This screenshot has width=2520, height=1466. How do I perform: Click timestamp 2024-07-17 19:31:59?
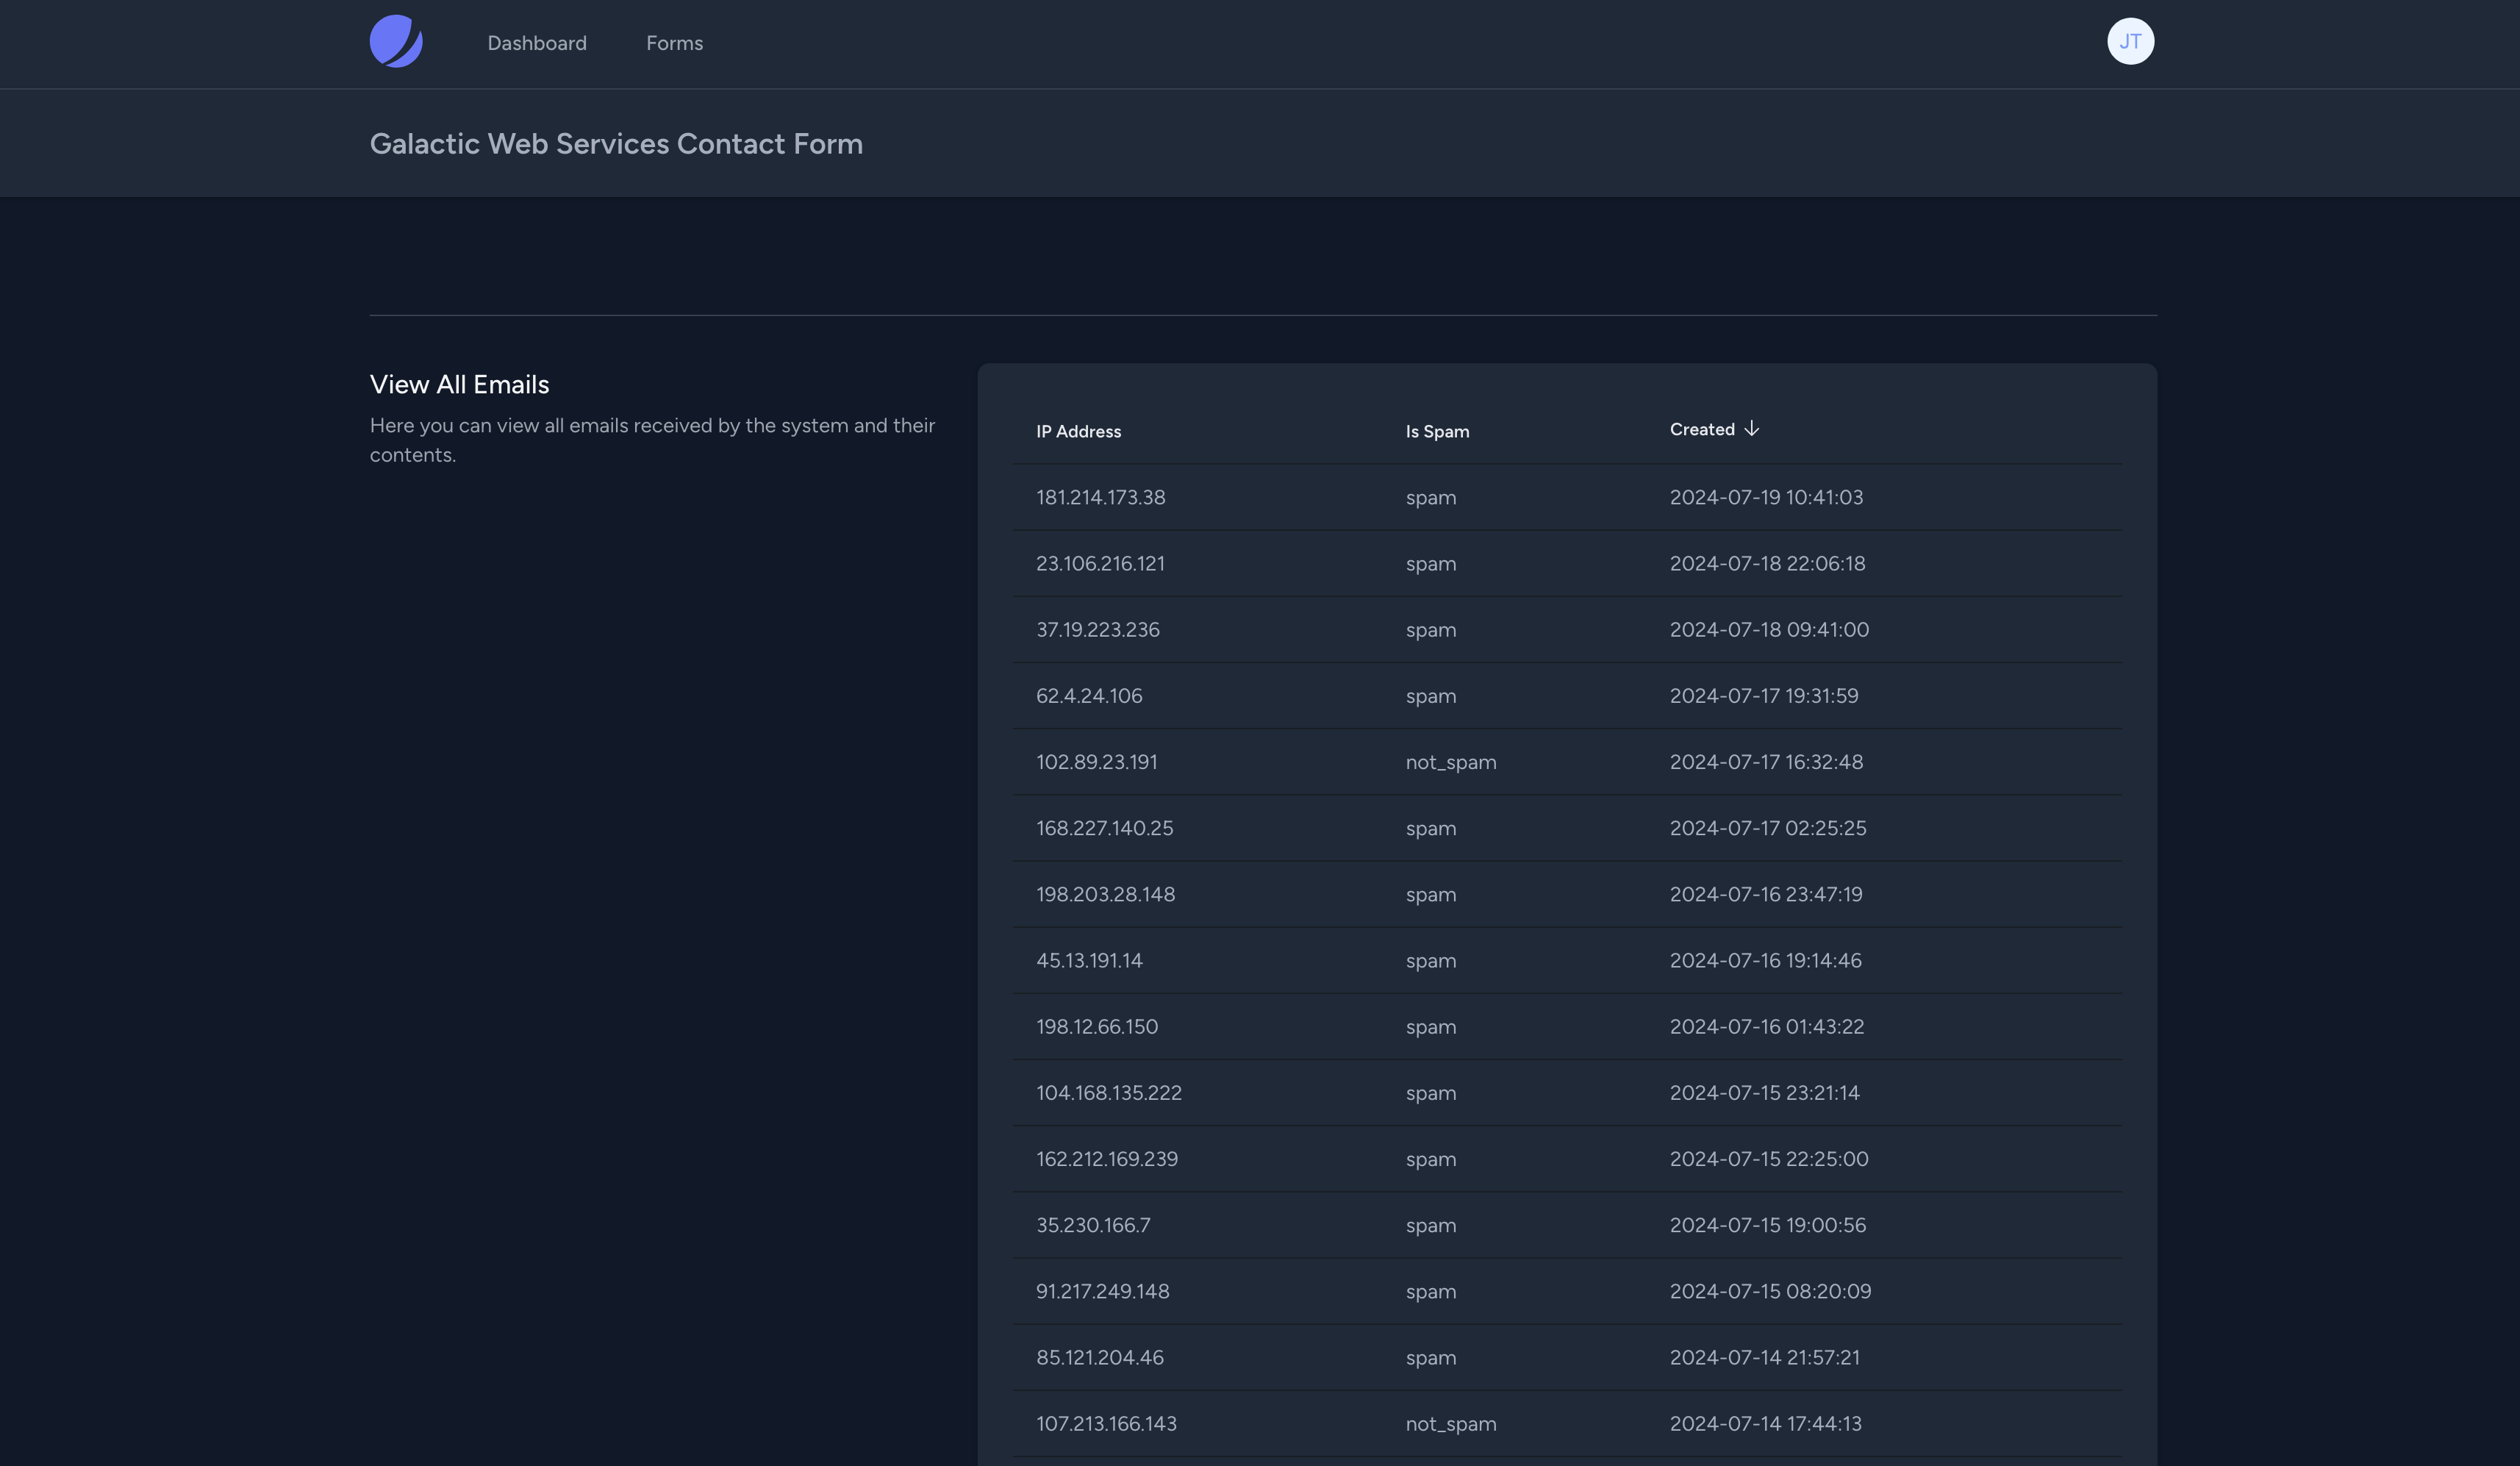click(x=1764, y=695)
